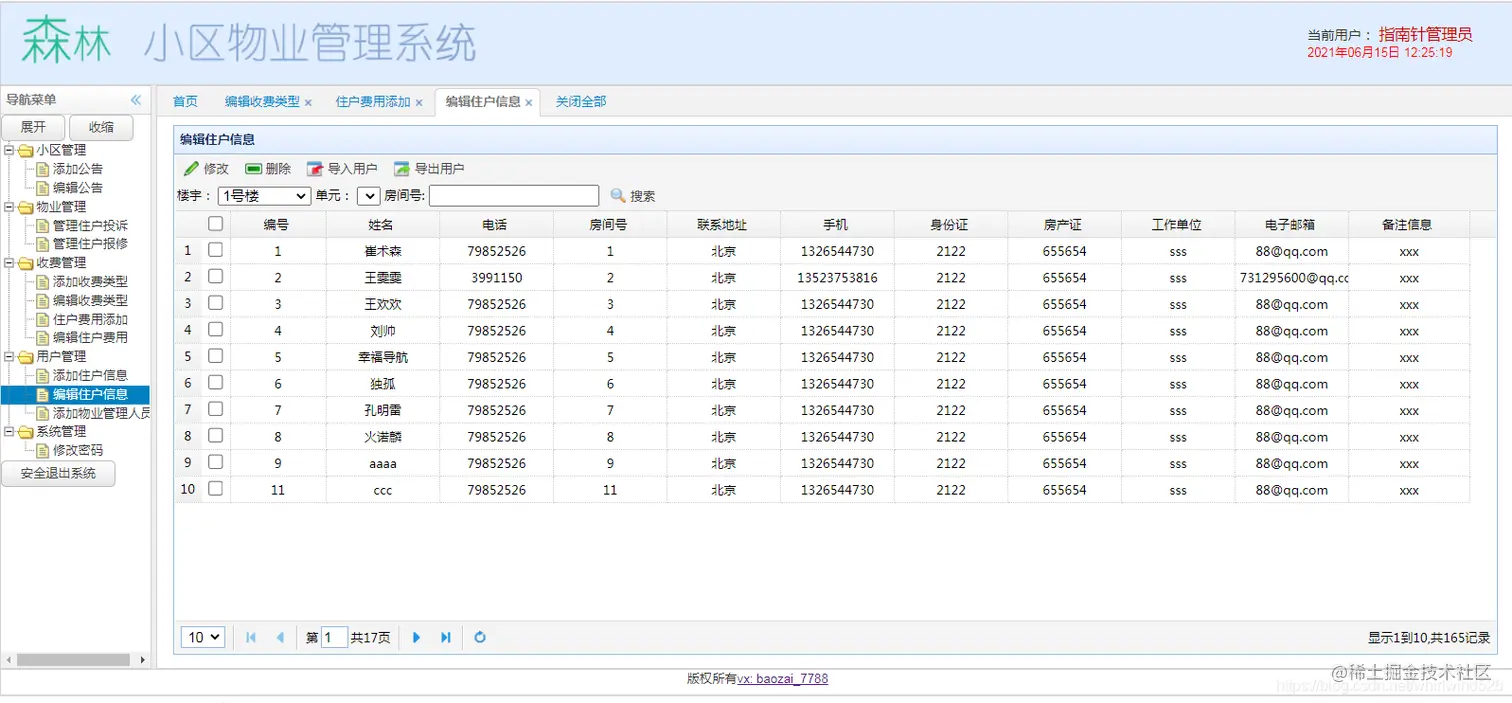Image resolution: width=1512 pixels, height=703 pixels.
Task: Go to first page of records
Action: tap(250, 637)
